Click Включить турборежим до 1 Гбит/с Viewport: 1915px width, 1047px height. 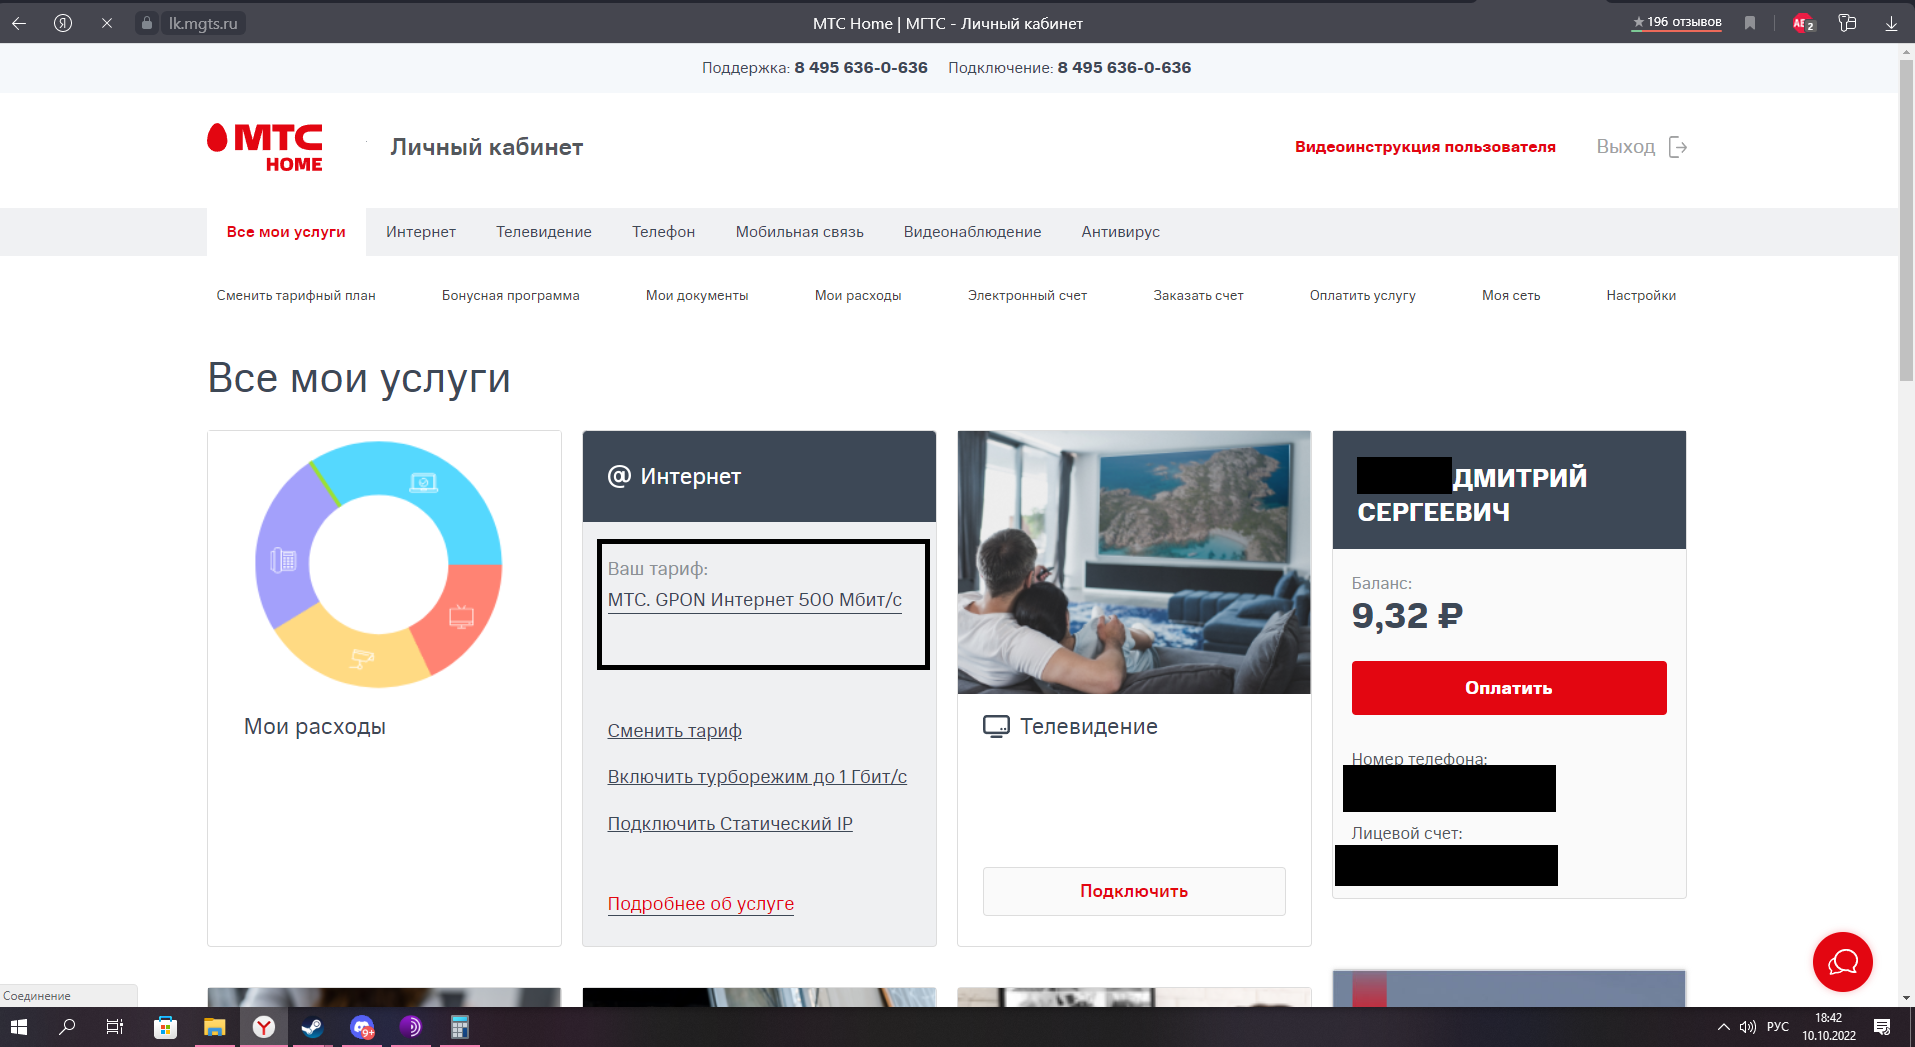[x=757, y=777]
